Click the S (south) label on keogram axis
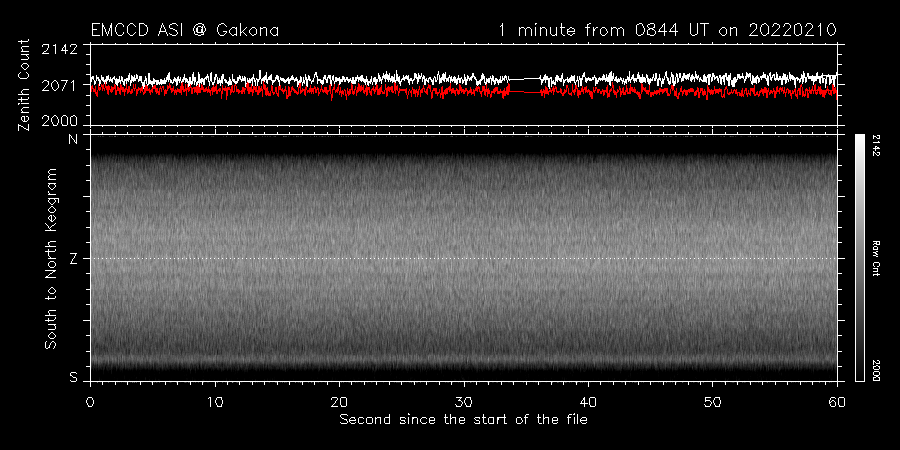Image resolution: width=900 pixels, height=450 pixels. click(x=72, y=377)
